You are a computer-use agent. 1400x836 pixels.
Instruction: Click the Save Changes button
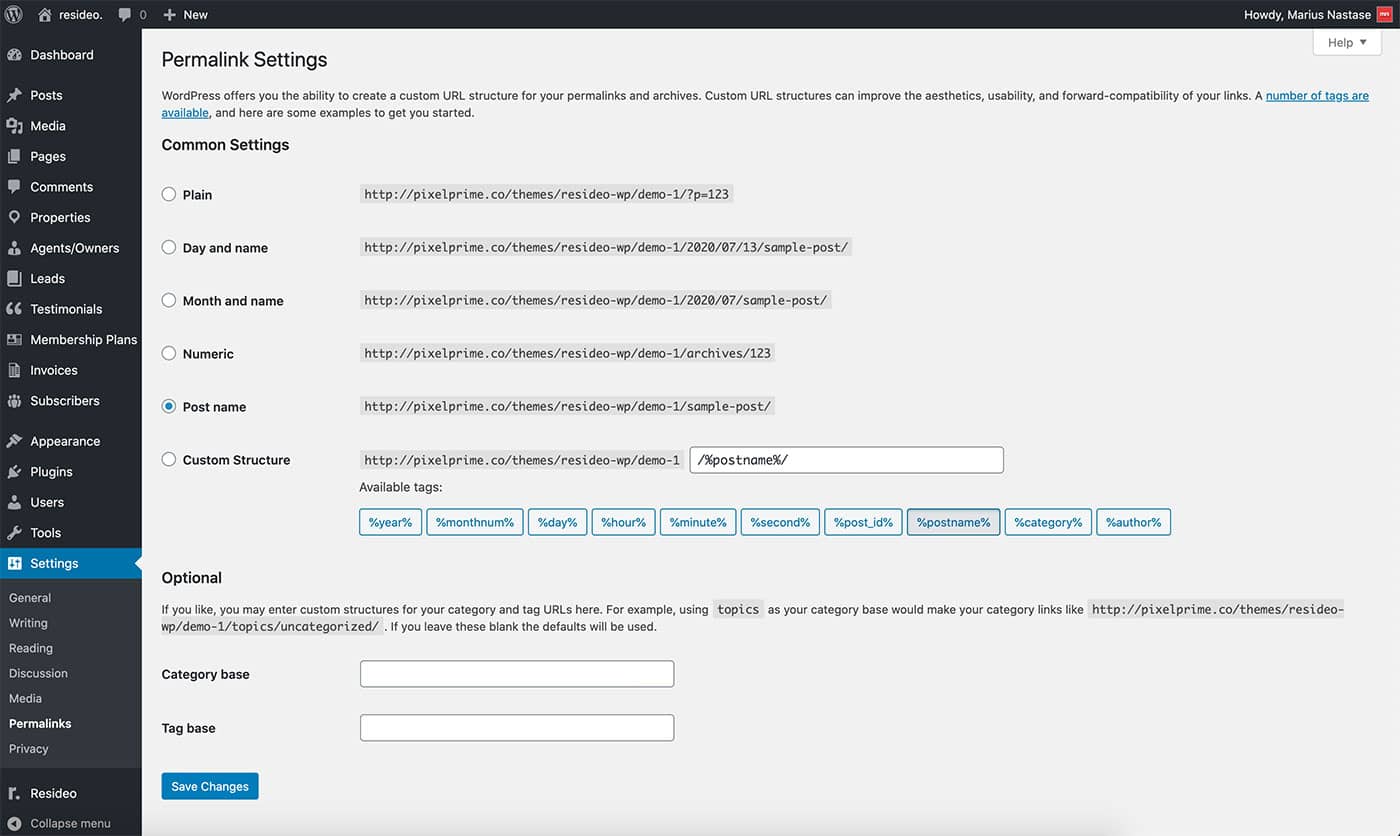(210, 786)
